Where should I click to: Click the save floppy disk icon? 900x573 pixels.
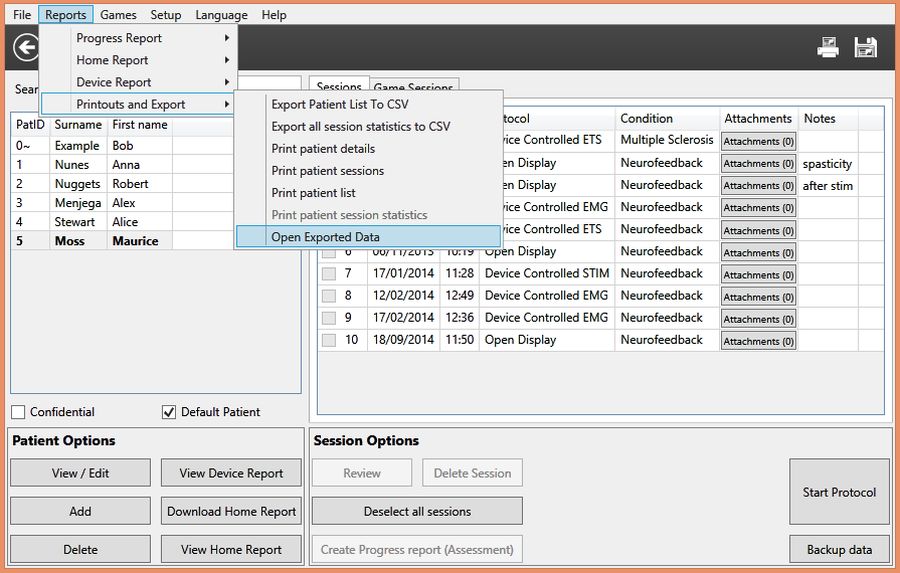[x=865, y=47]
